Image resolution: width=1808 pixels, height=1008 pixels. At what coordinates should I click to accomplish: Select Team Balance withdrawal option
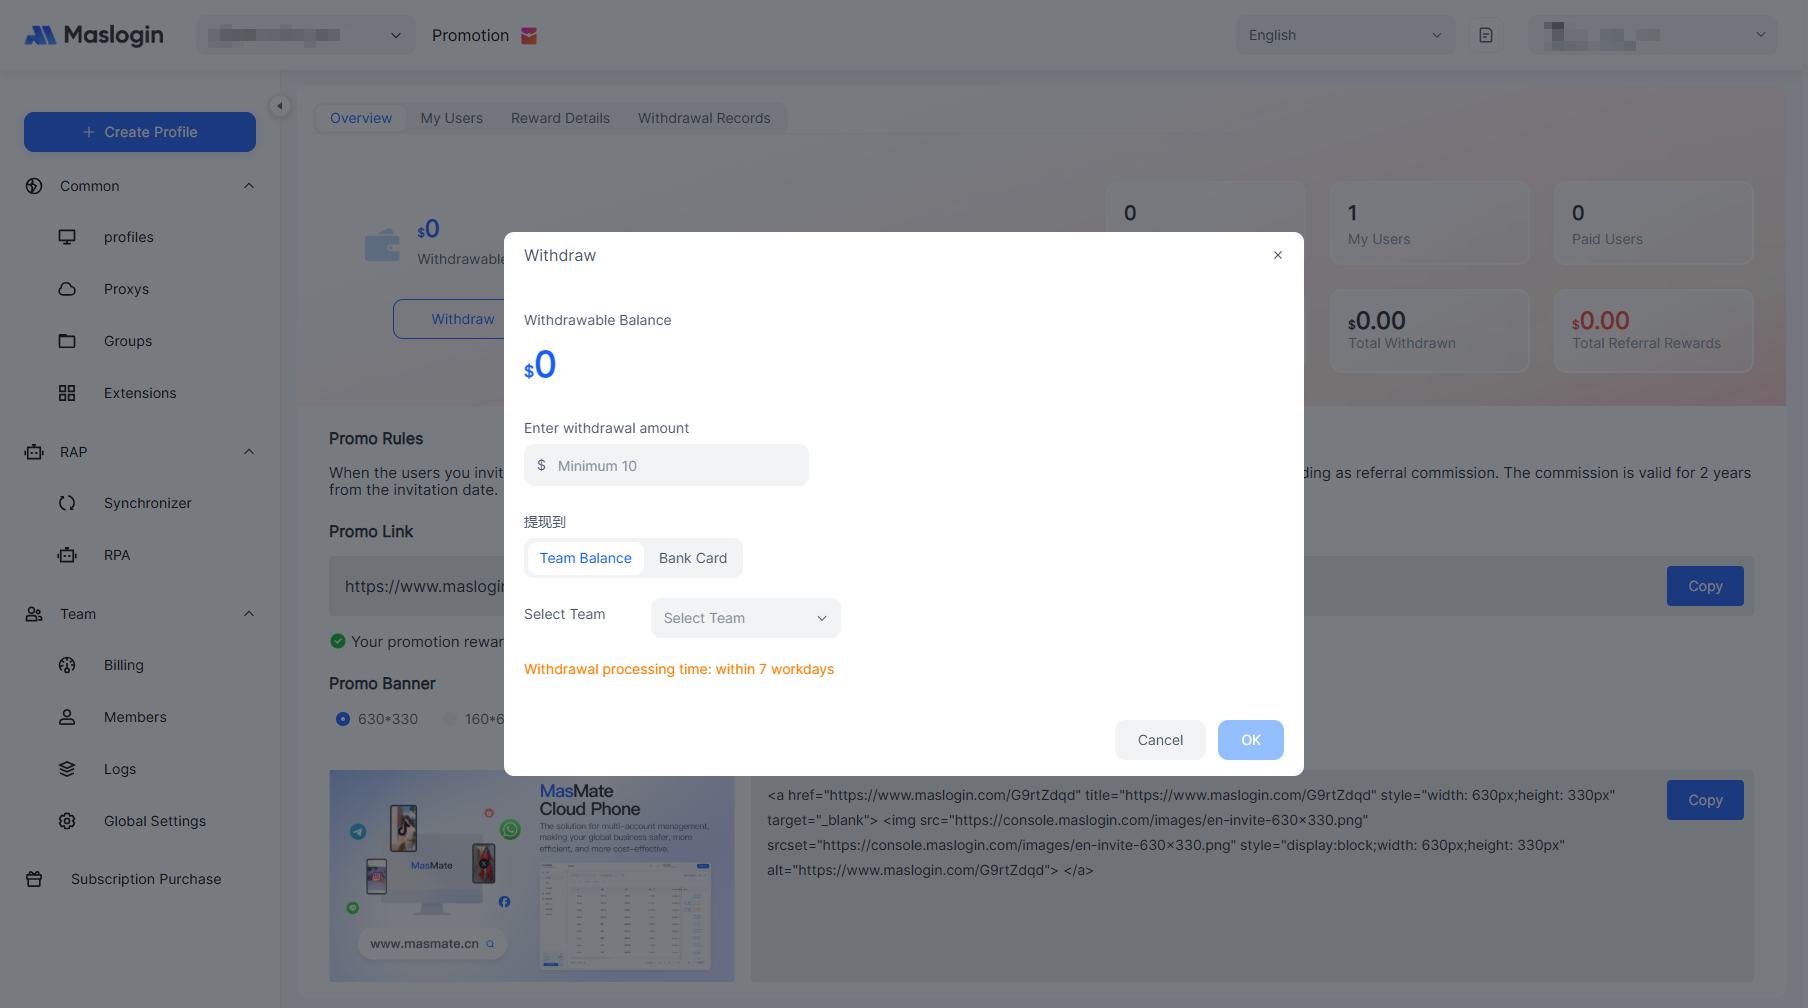(x=585, y=558)
